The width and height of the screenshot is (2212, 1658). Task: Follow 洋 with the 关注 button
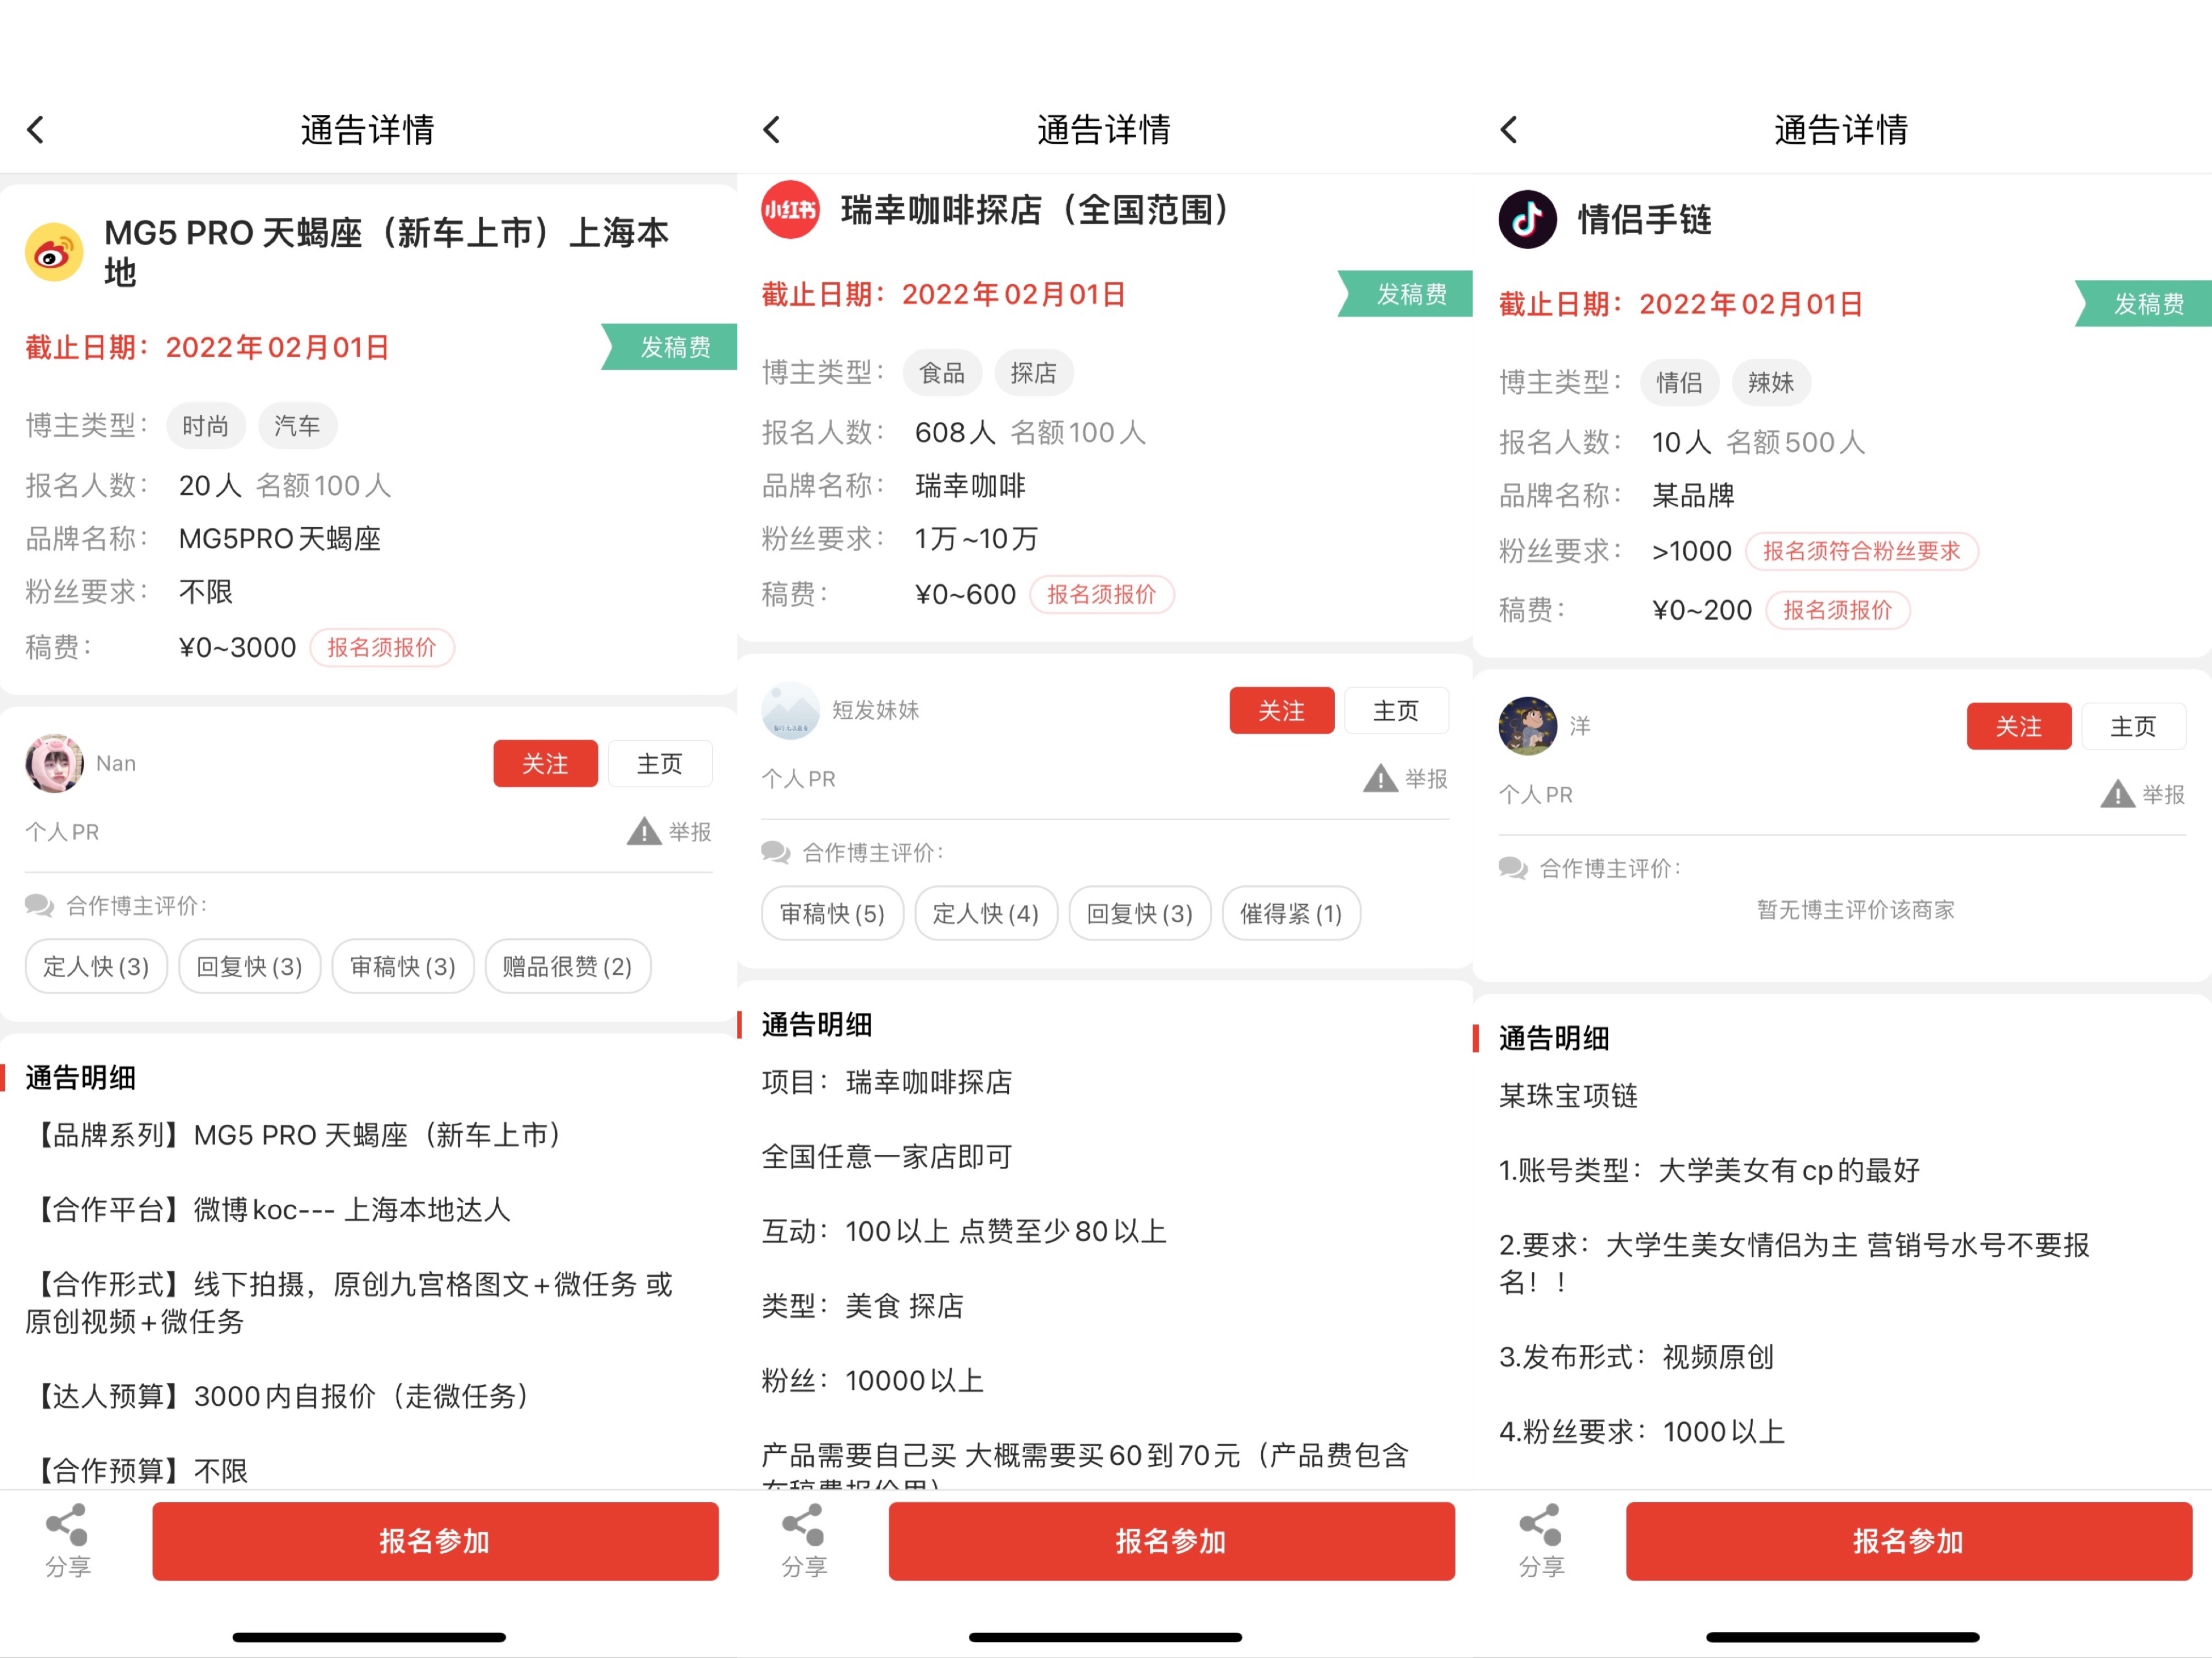click(x=2019, y=727)
